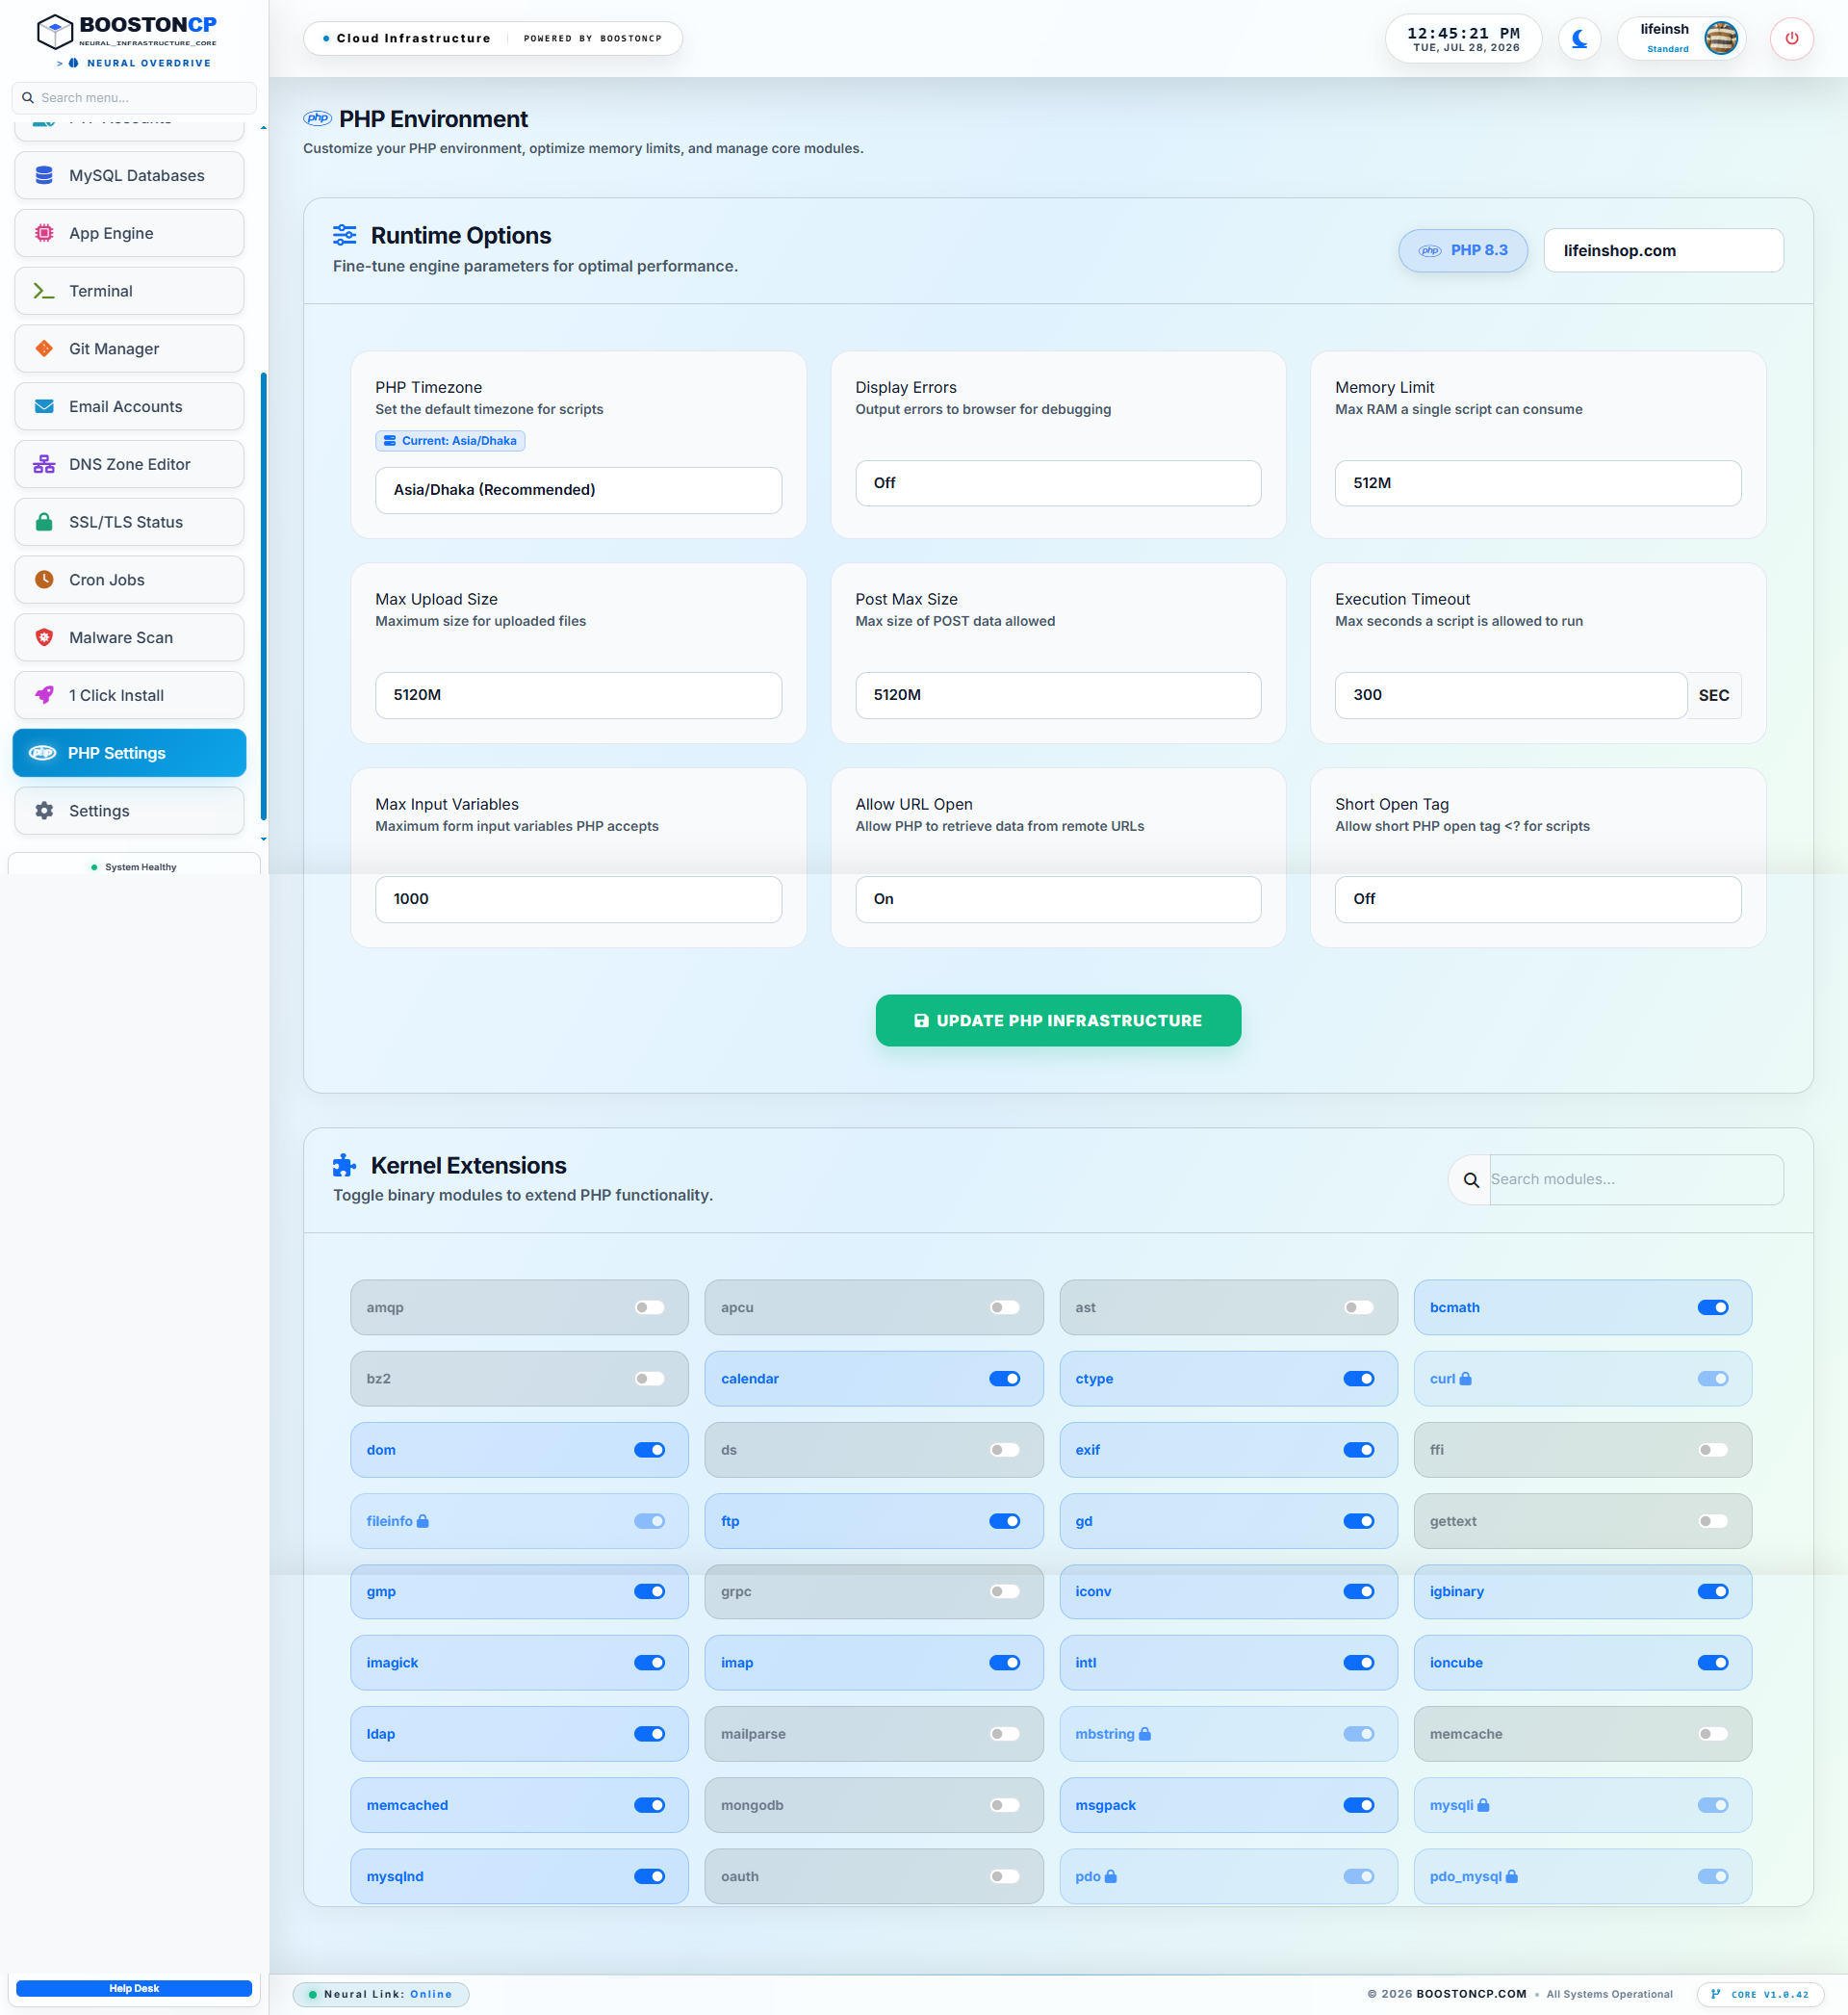Click the Settings gear icon in sidebar
Viewport: 1848px width, 2015px height.
[44, 811]
